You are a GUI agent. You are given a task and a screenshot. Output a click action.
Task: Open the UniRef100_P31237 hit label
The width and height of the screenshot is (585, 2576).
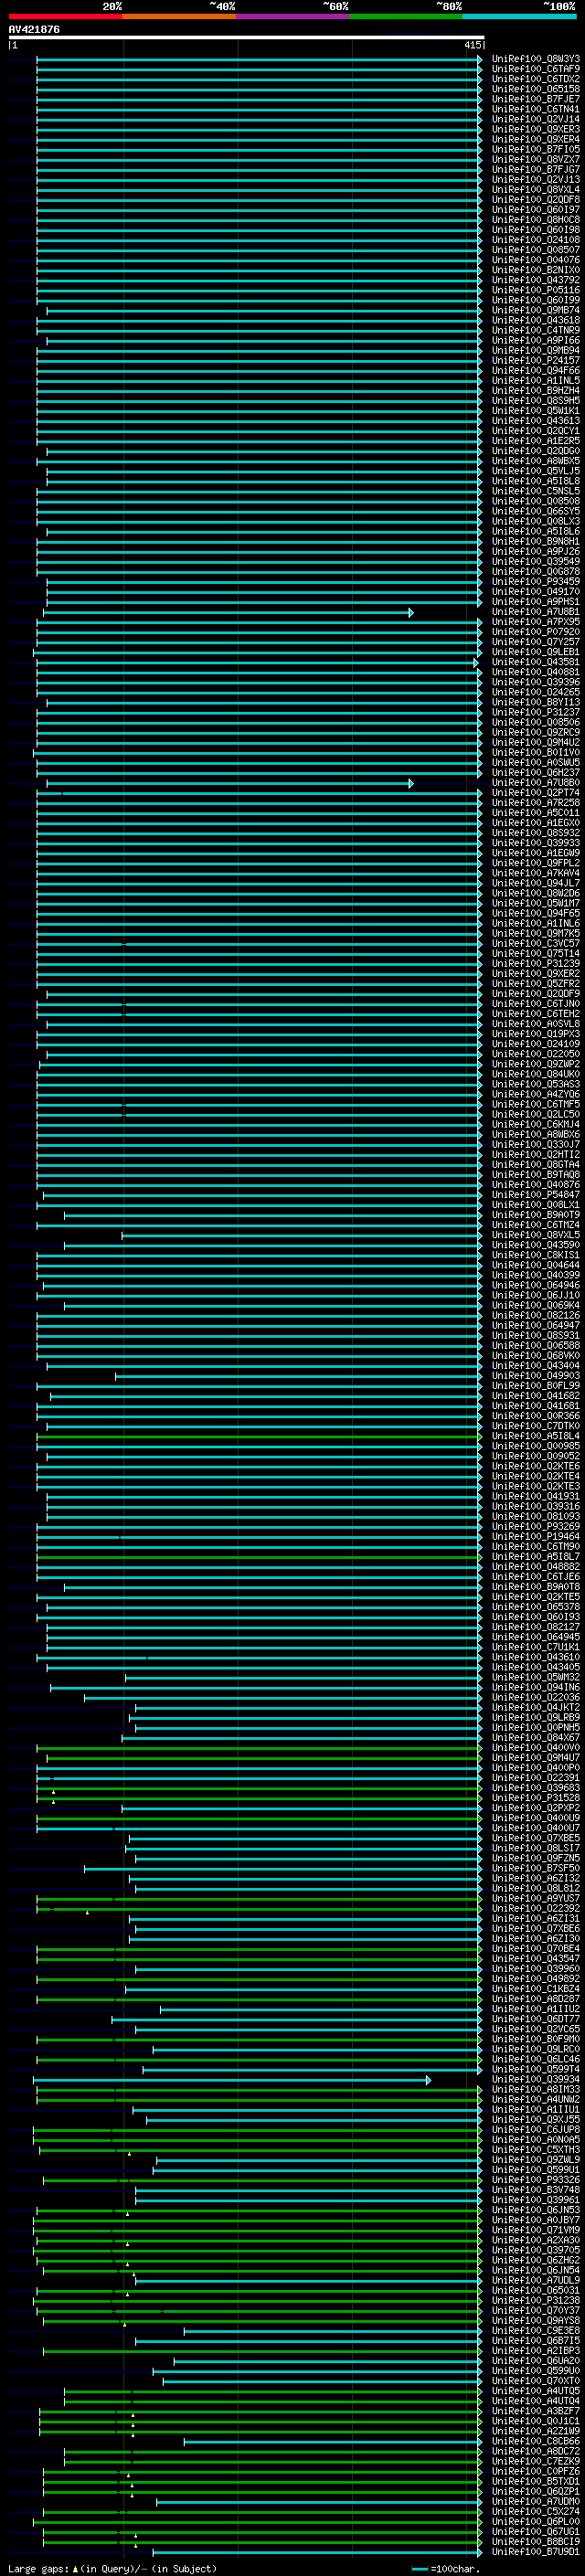535,712
